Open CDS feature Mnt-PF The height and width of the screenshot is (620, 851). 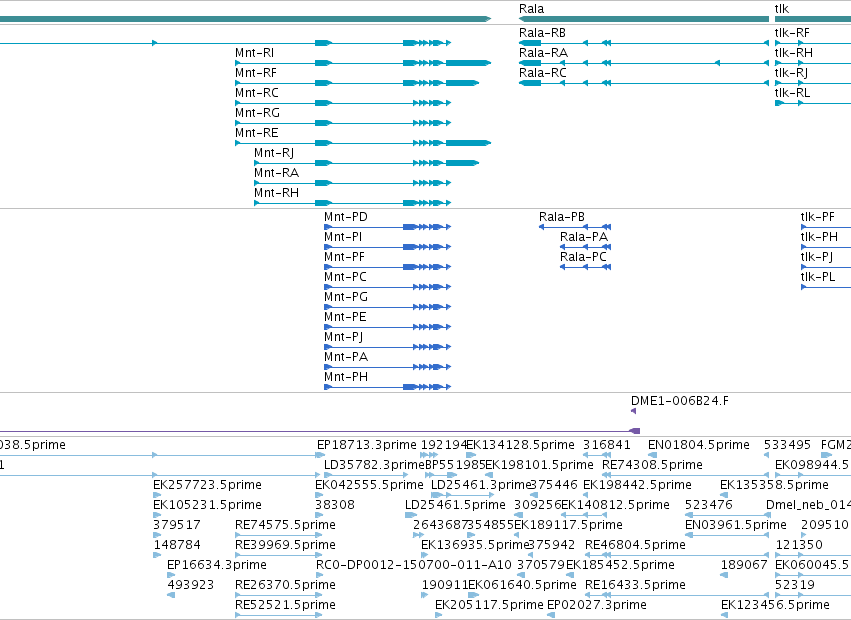click(344, 257)
